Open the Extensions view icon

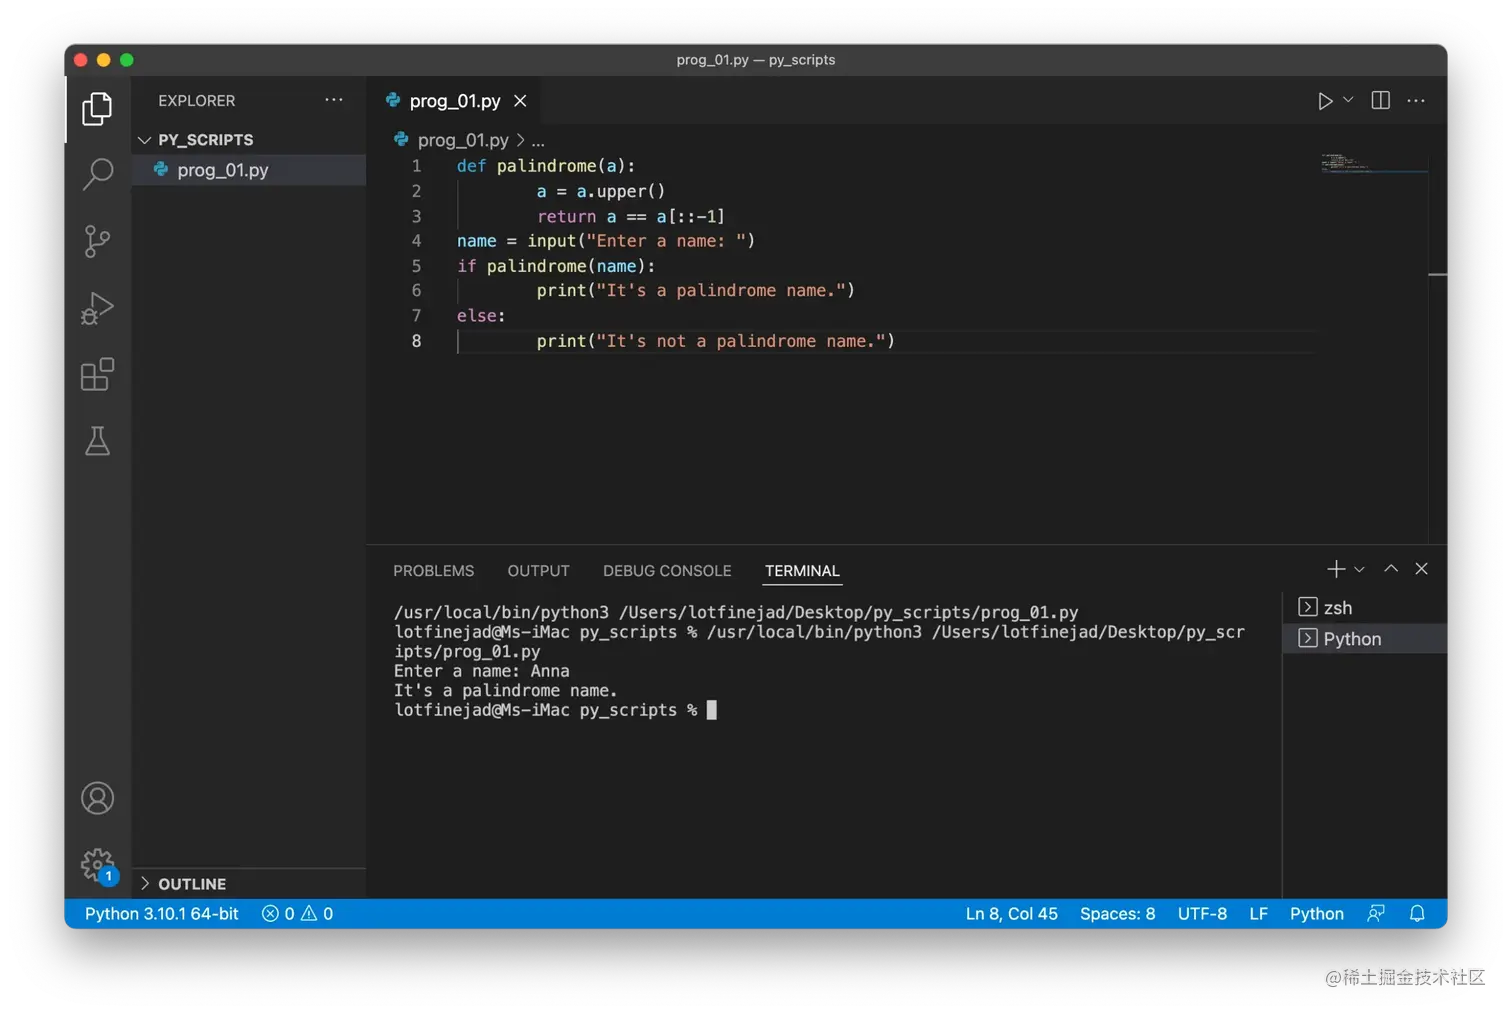coord(97,374)
